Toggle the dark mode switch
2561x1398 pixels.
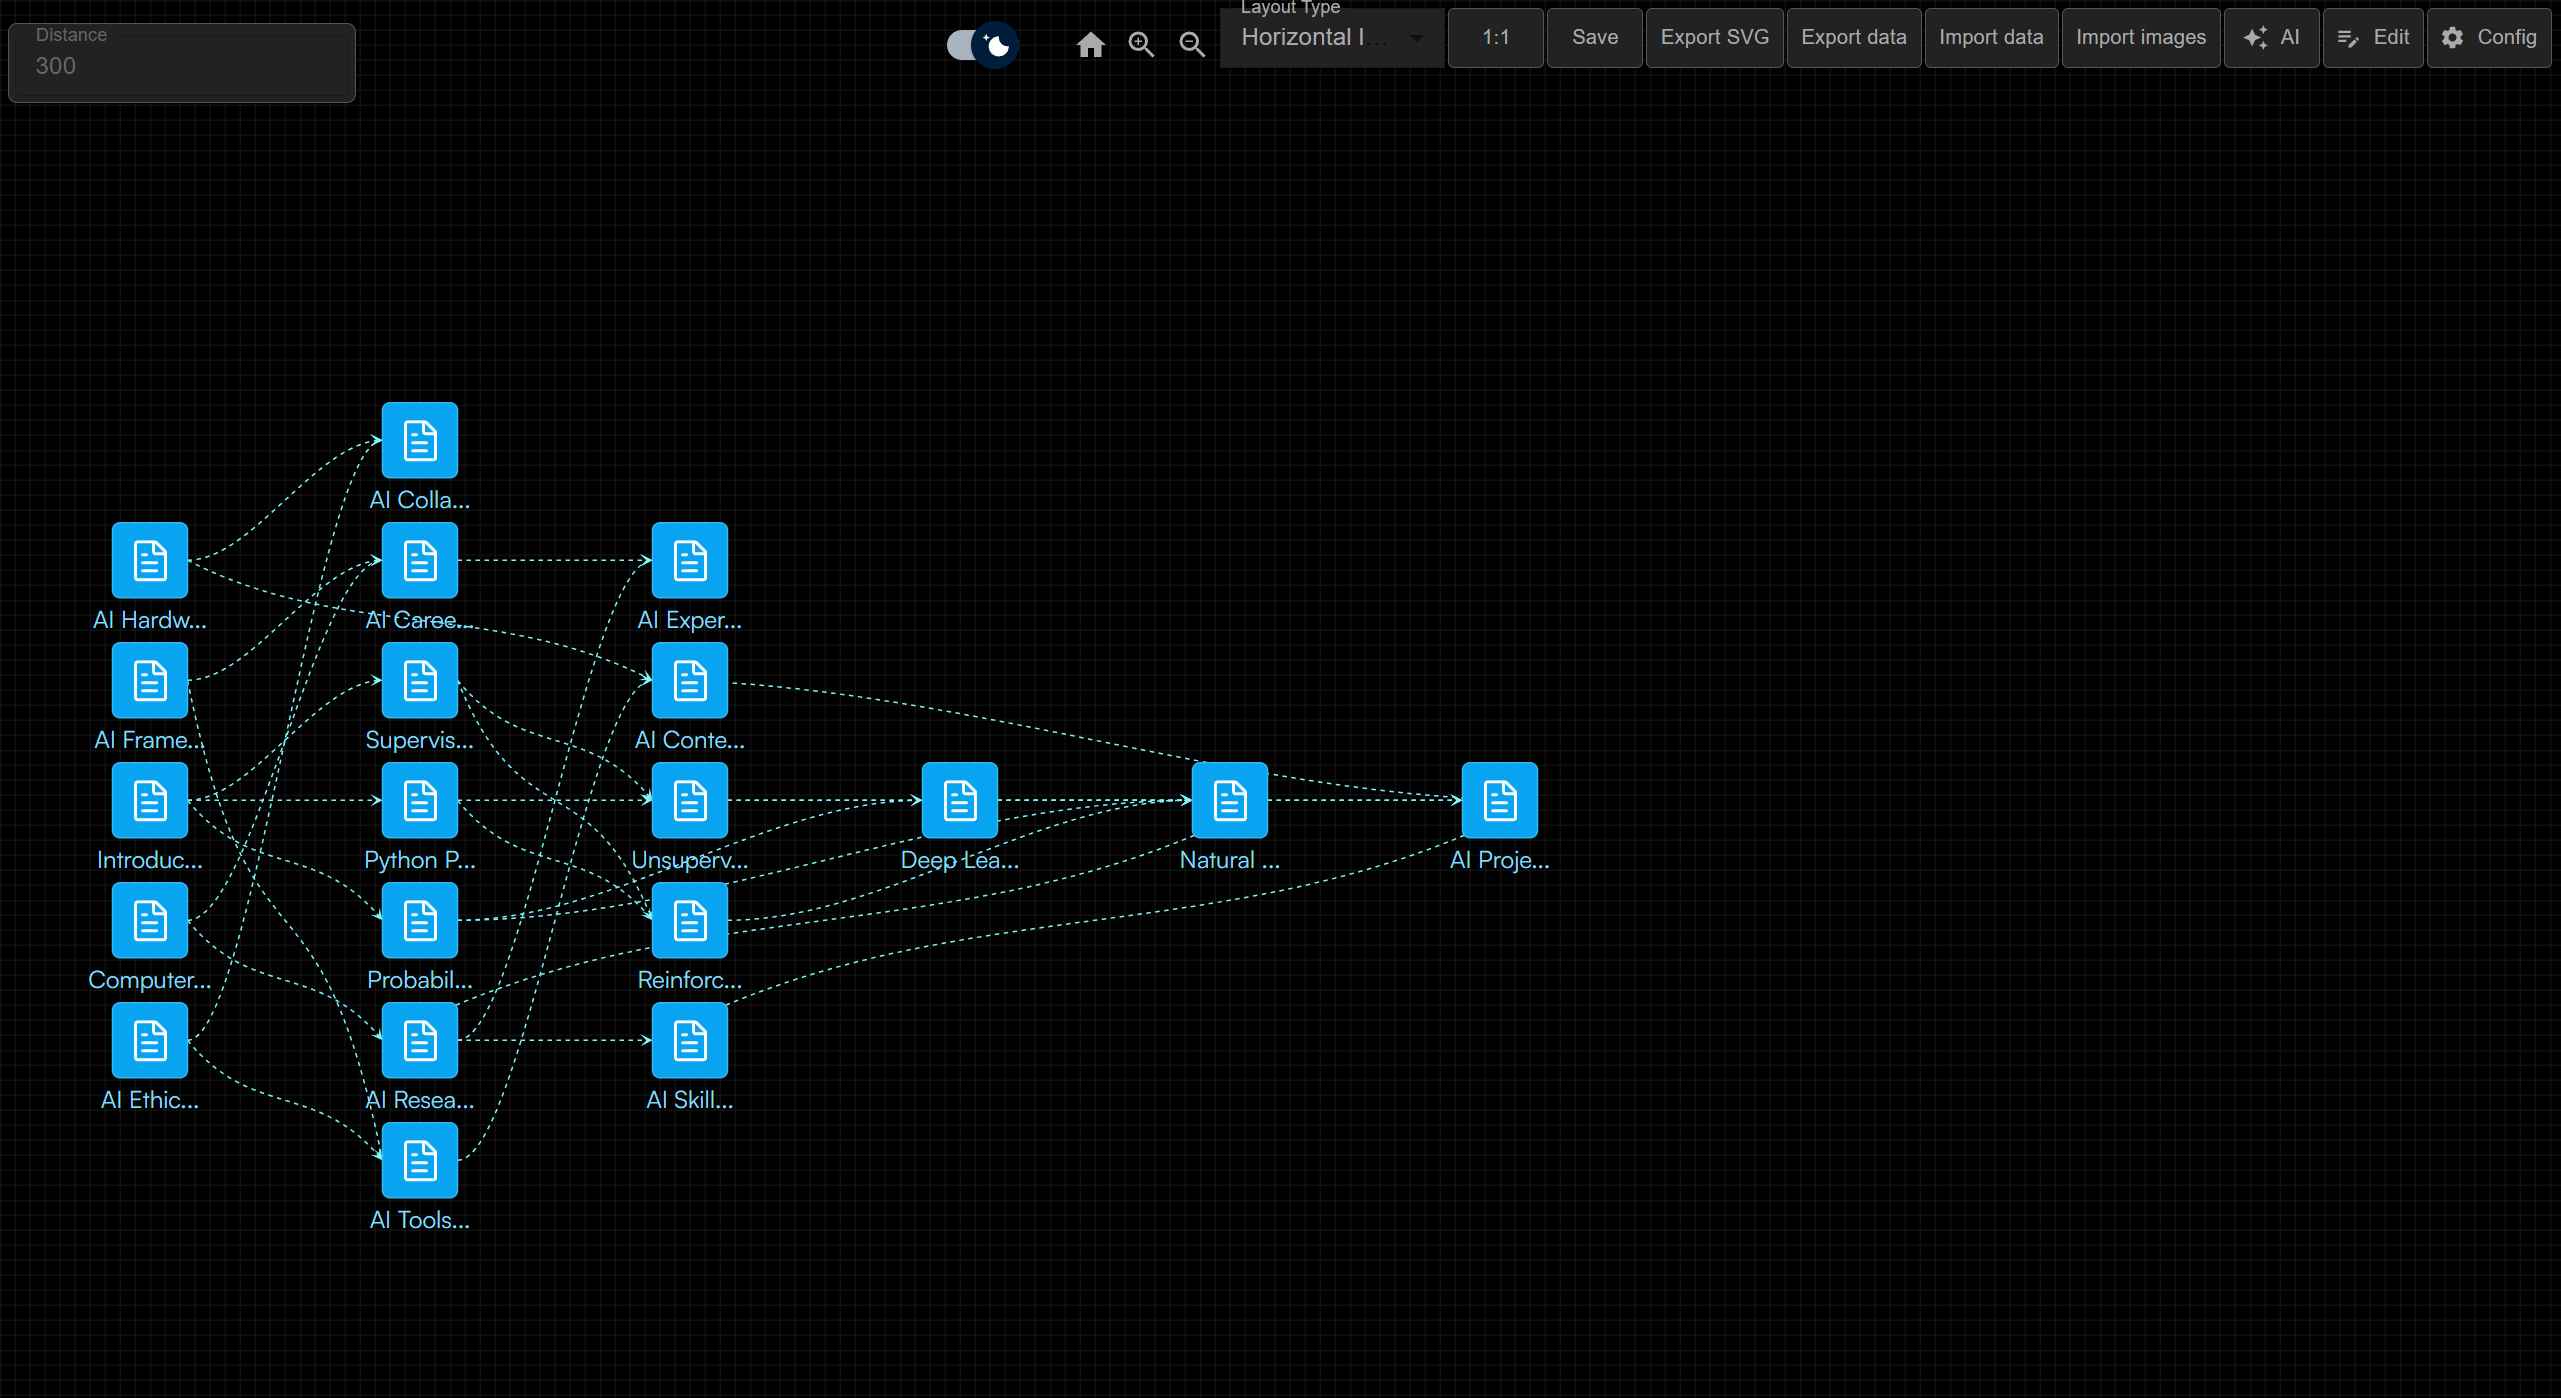[982, 45]
